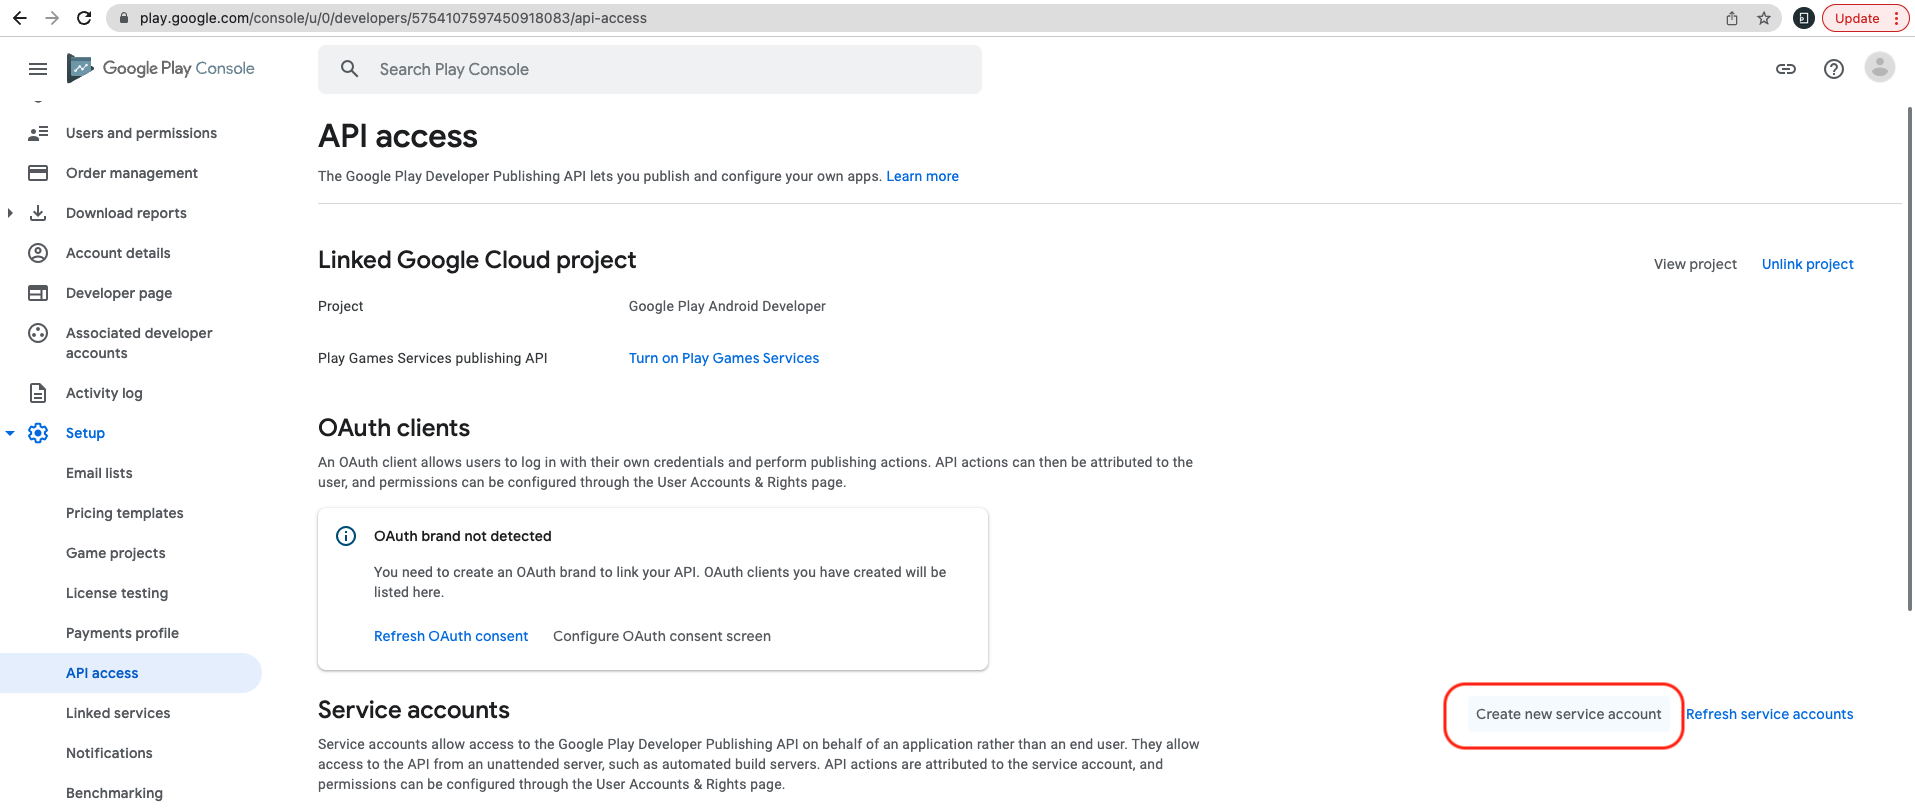This screenshot has height=811, width=1915.
Task: Click the Account details person icon
Action: point(38,253)
